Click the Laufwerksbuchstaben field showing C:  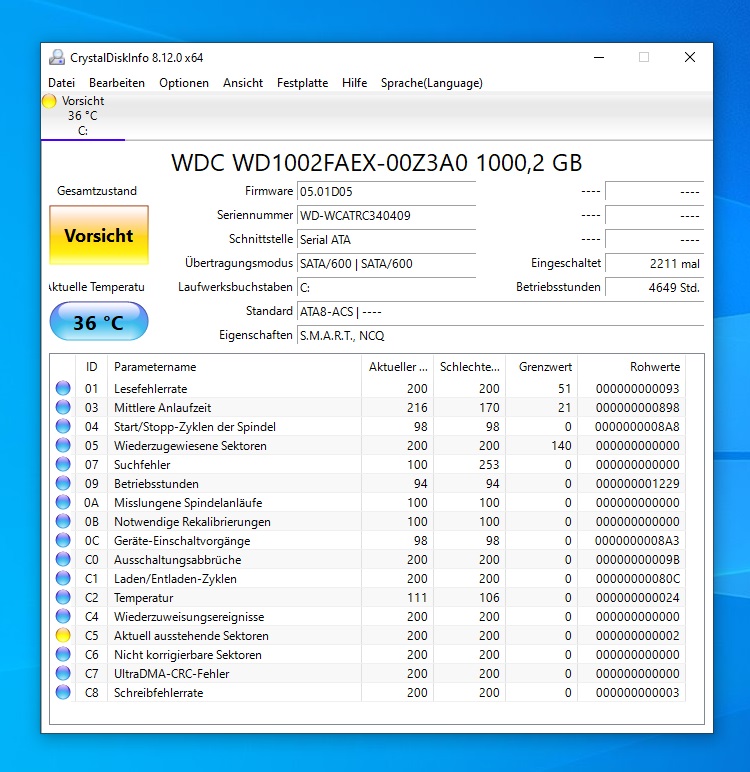[x=387, y=288]
